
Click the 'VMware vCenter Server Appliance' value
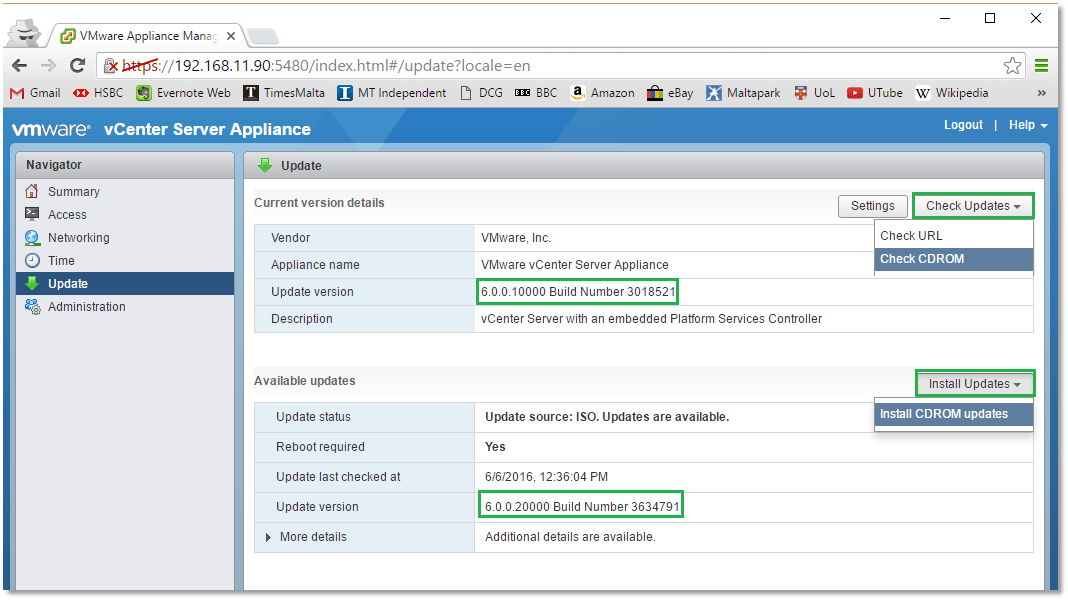point(575,264)
